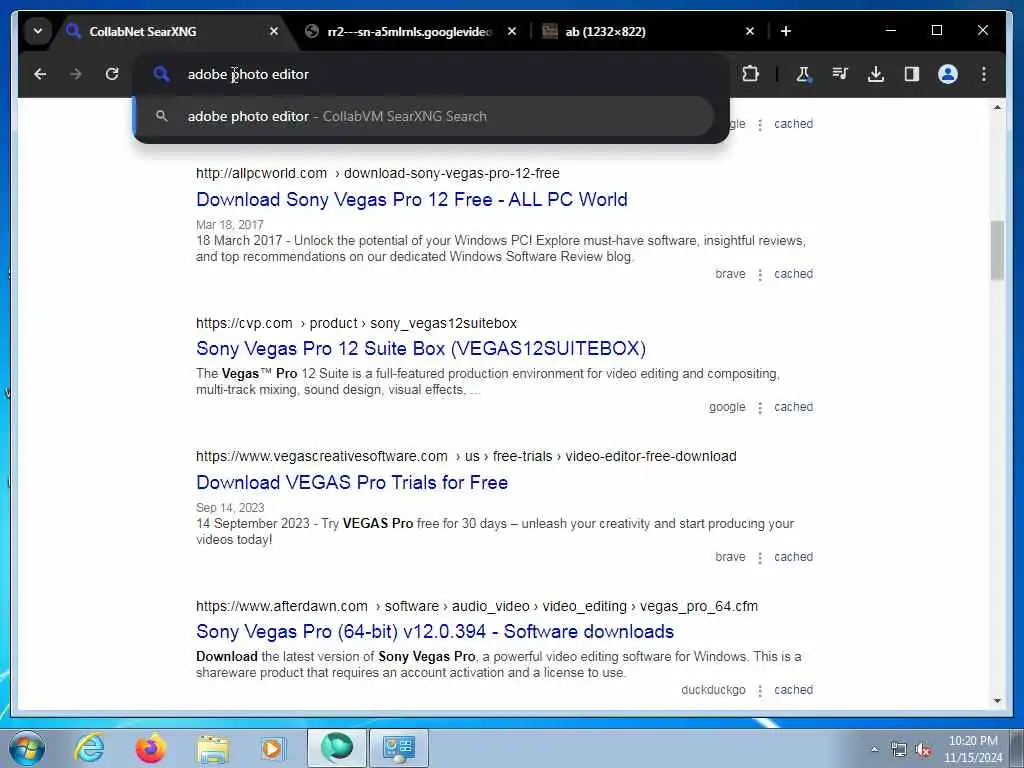This screenshot has width=1024, height=768.
Task: Open the control panel taskbar icon
Action: click(x=399, y=748)
